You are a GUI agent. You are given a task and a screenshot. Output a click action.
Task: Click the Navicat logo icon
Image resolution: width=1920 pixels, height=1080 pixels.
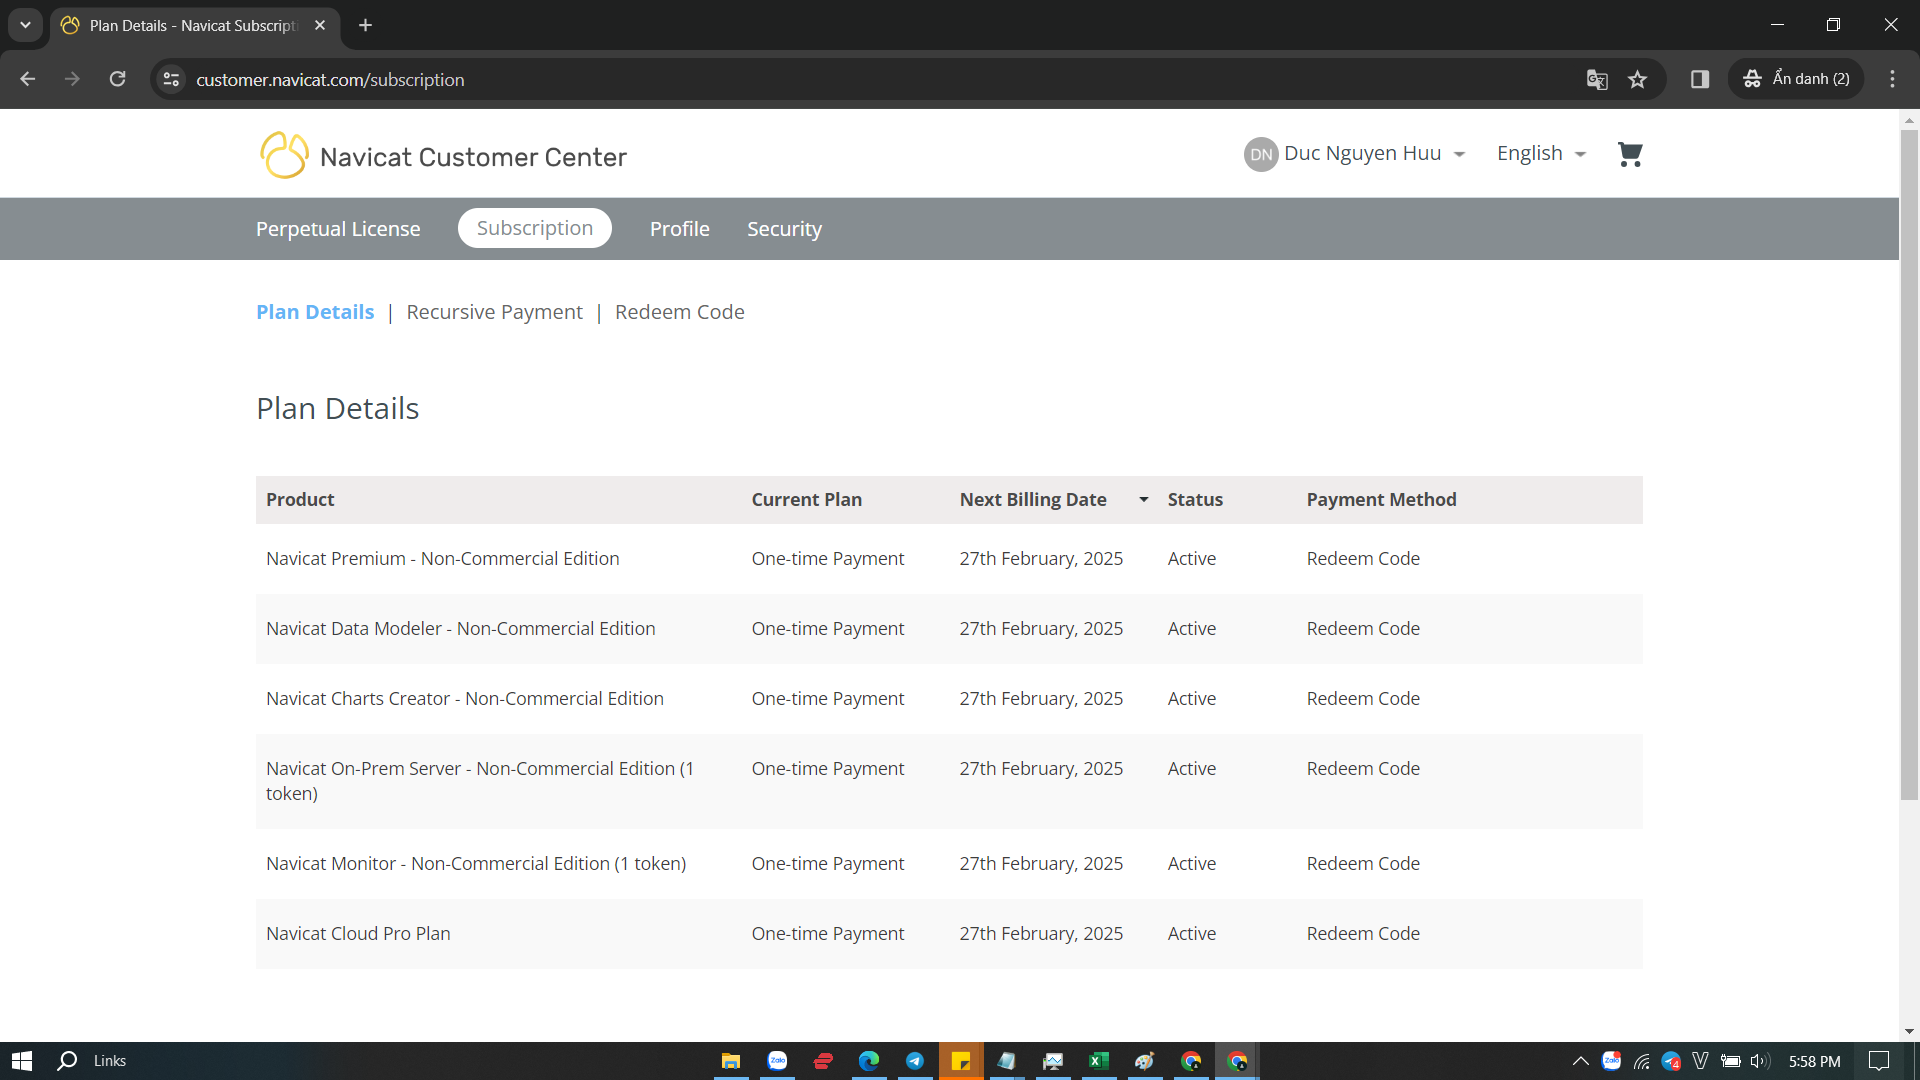coord(284,155)
